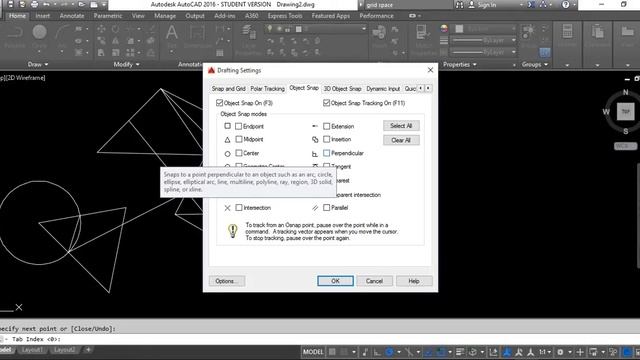Click the Insert block icon
Screen dimensions: 640x360
379,33
